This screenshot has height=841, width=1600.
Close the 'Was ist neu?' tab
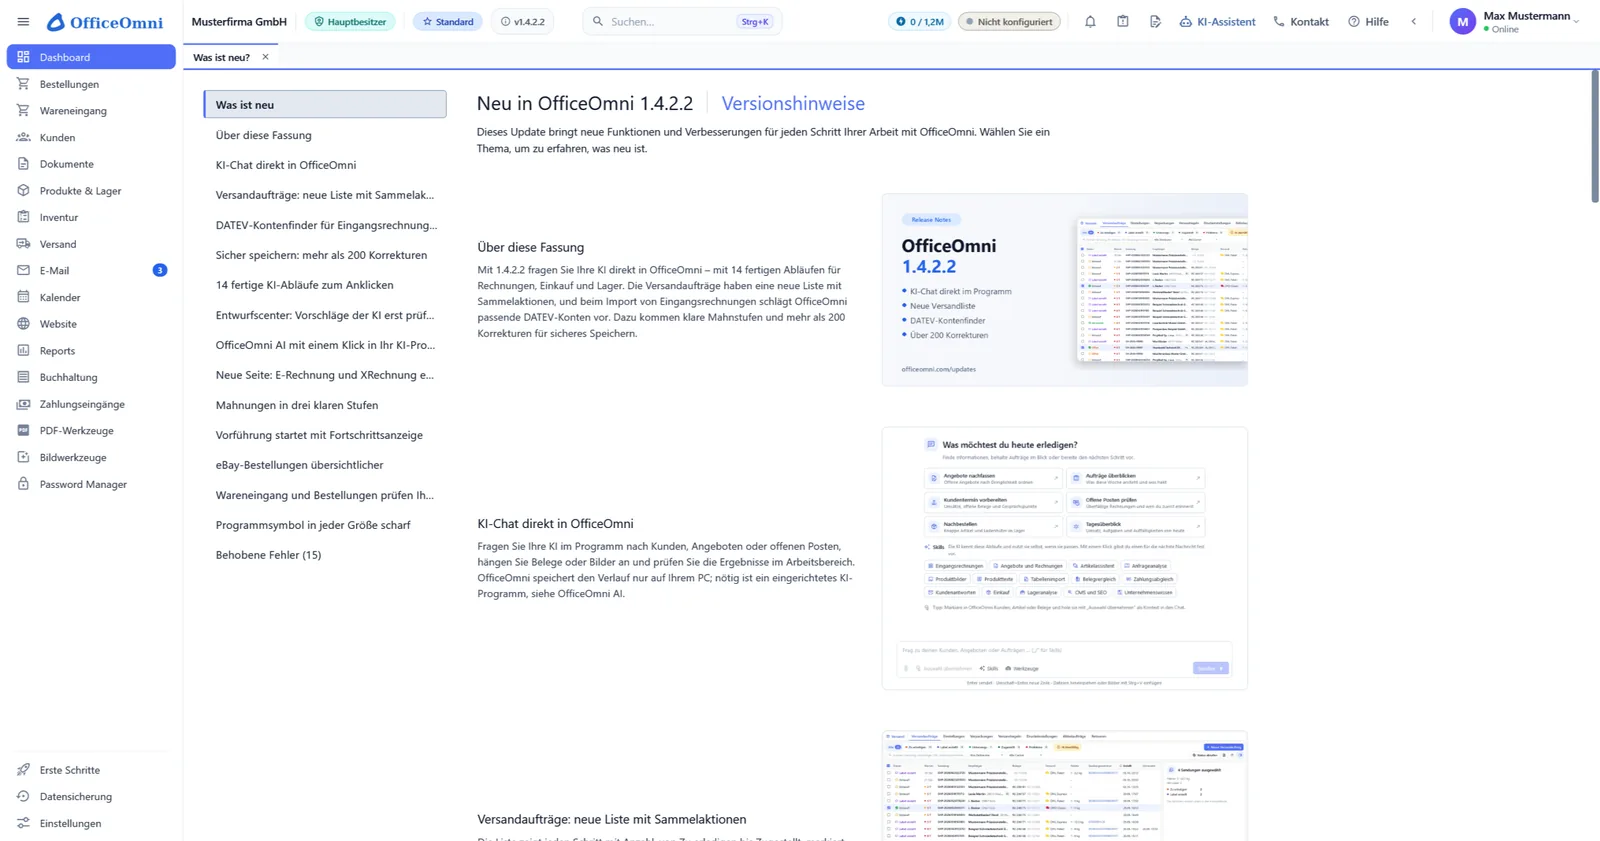click(265, 57)
